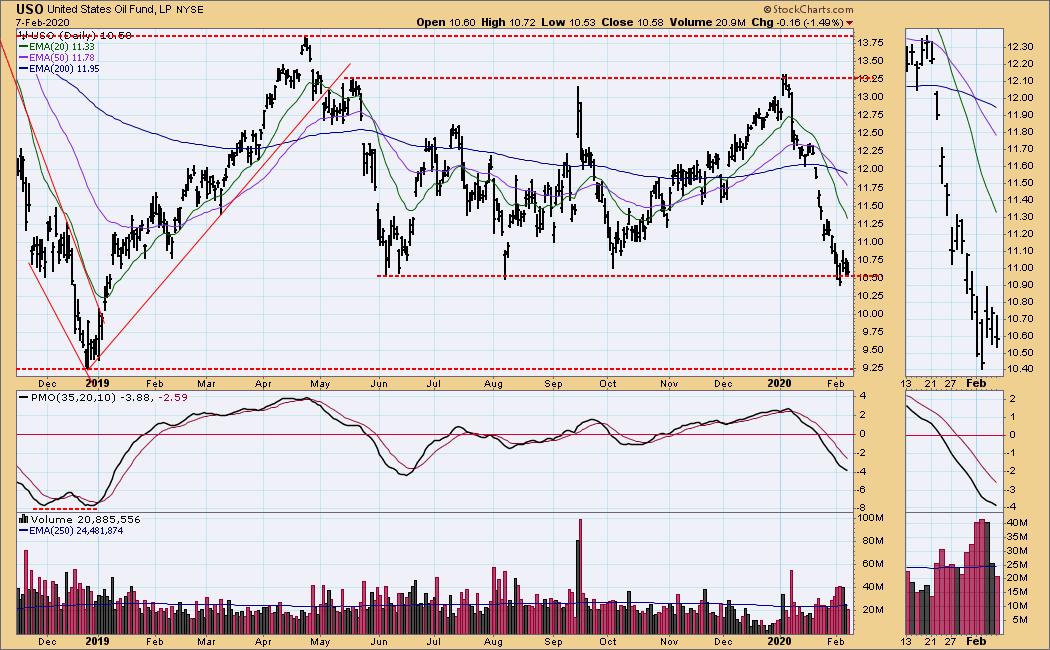Screen dimensions: 1050x650
Task: Click the EMA(250) 24,481,874 legend label
Action: click(x=76, y=531)
